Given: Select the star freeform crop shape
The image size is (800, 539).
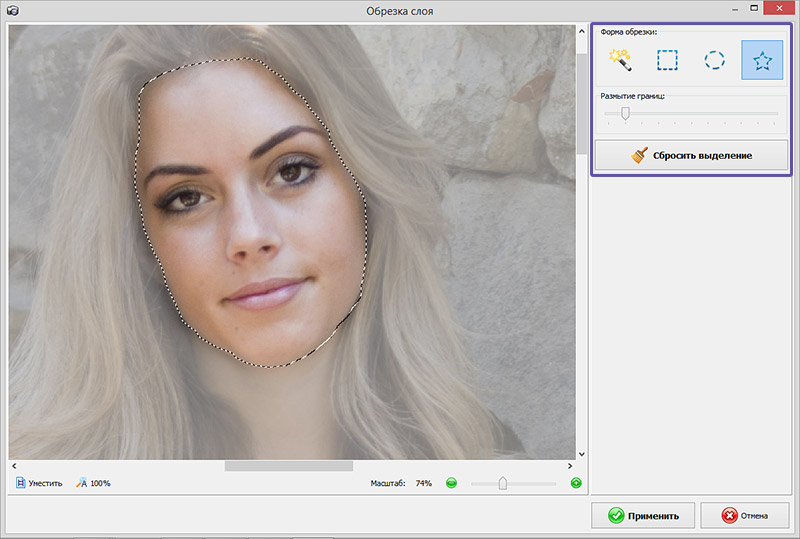Looking at the screenshot, I should pos(762,61).
